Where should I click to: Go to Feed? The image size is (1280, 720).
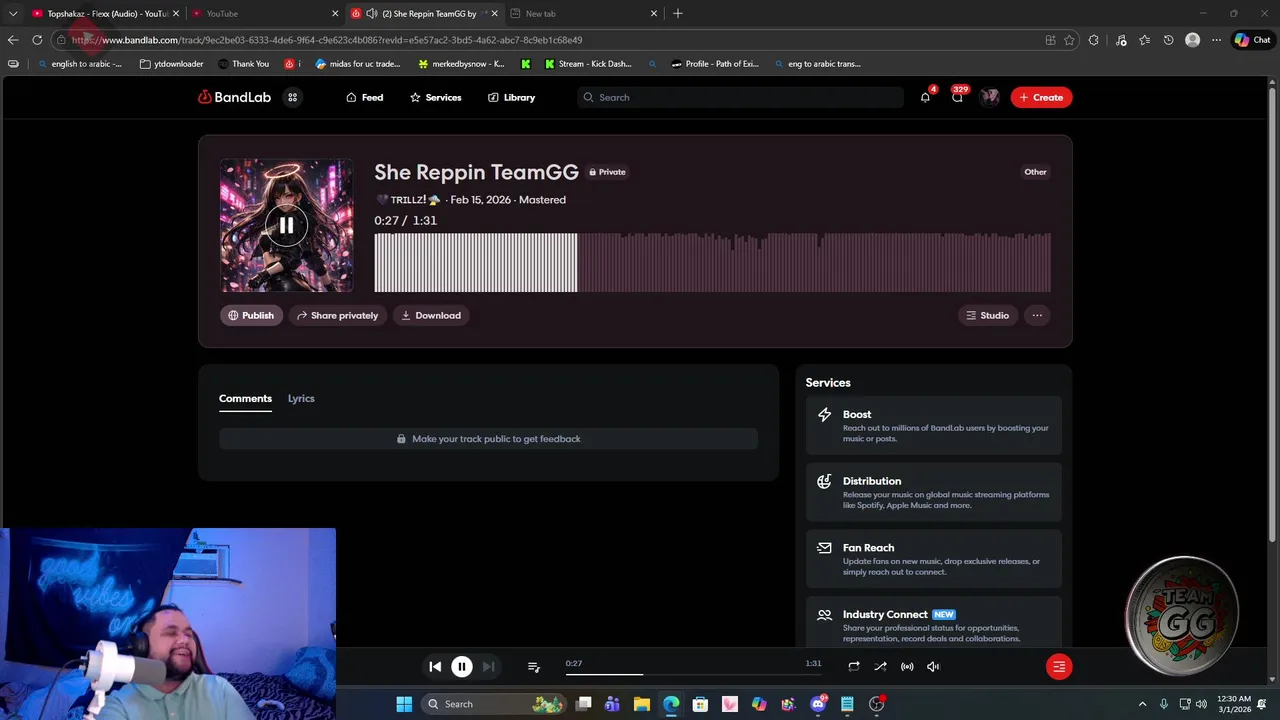click(364, 97)
